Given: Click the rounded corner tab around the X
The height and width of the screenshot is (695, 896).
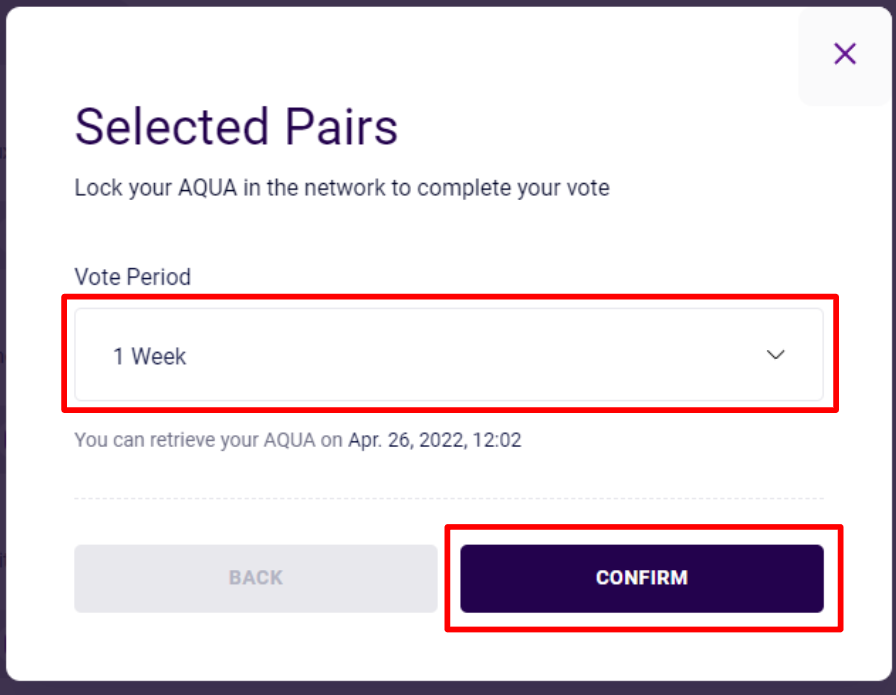Looking at the screenshot, I should 845,57.
